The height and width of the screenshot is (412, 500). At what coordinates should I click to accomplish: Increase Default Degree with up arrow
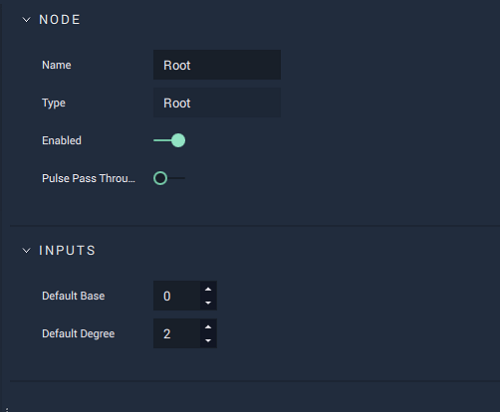coord(208,327)
